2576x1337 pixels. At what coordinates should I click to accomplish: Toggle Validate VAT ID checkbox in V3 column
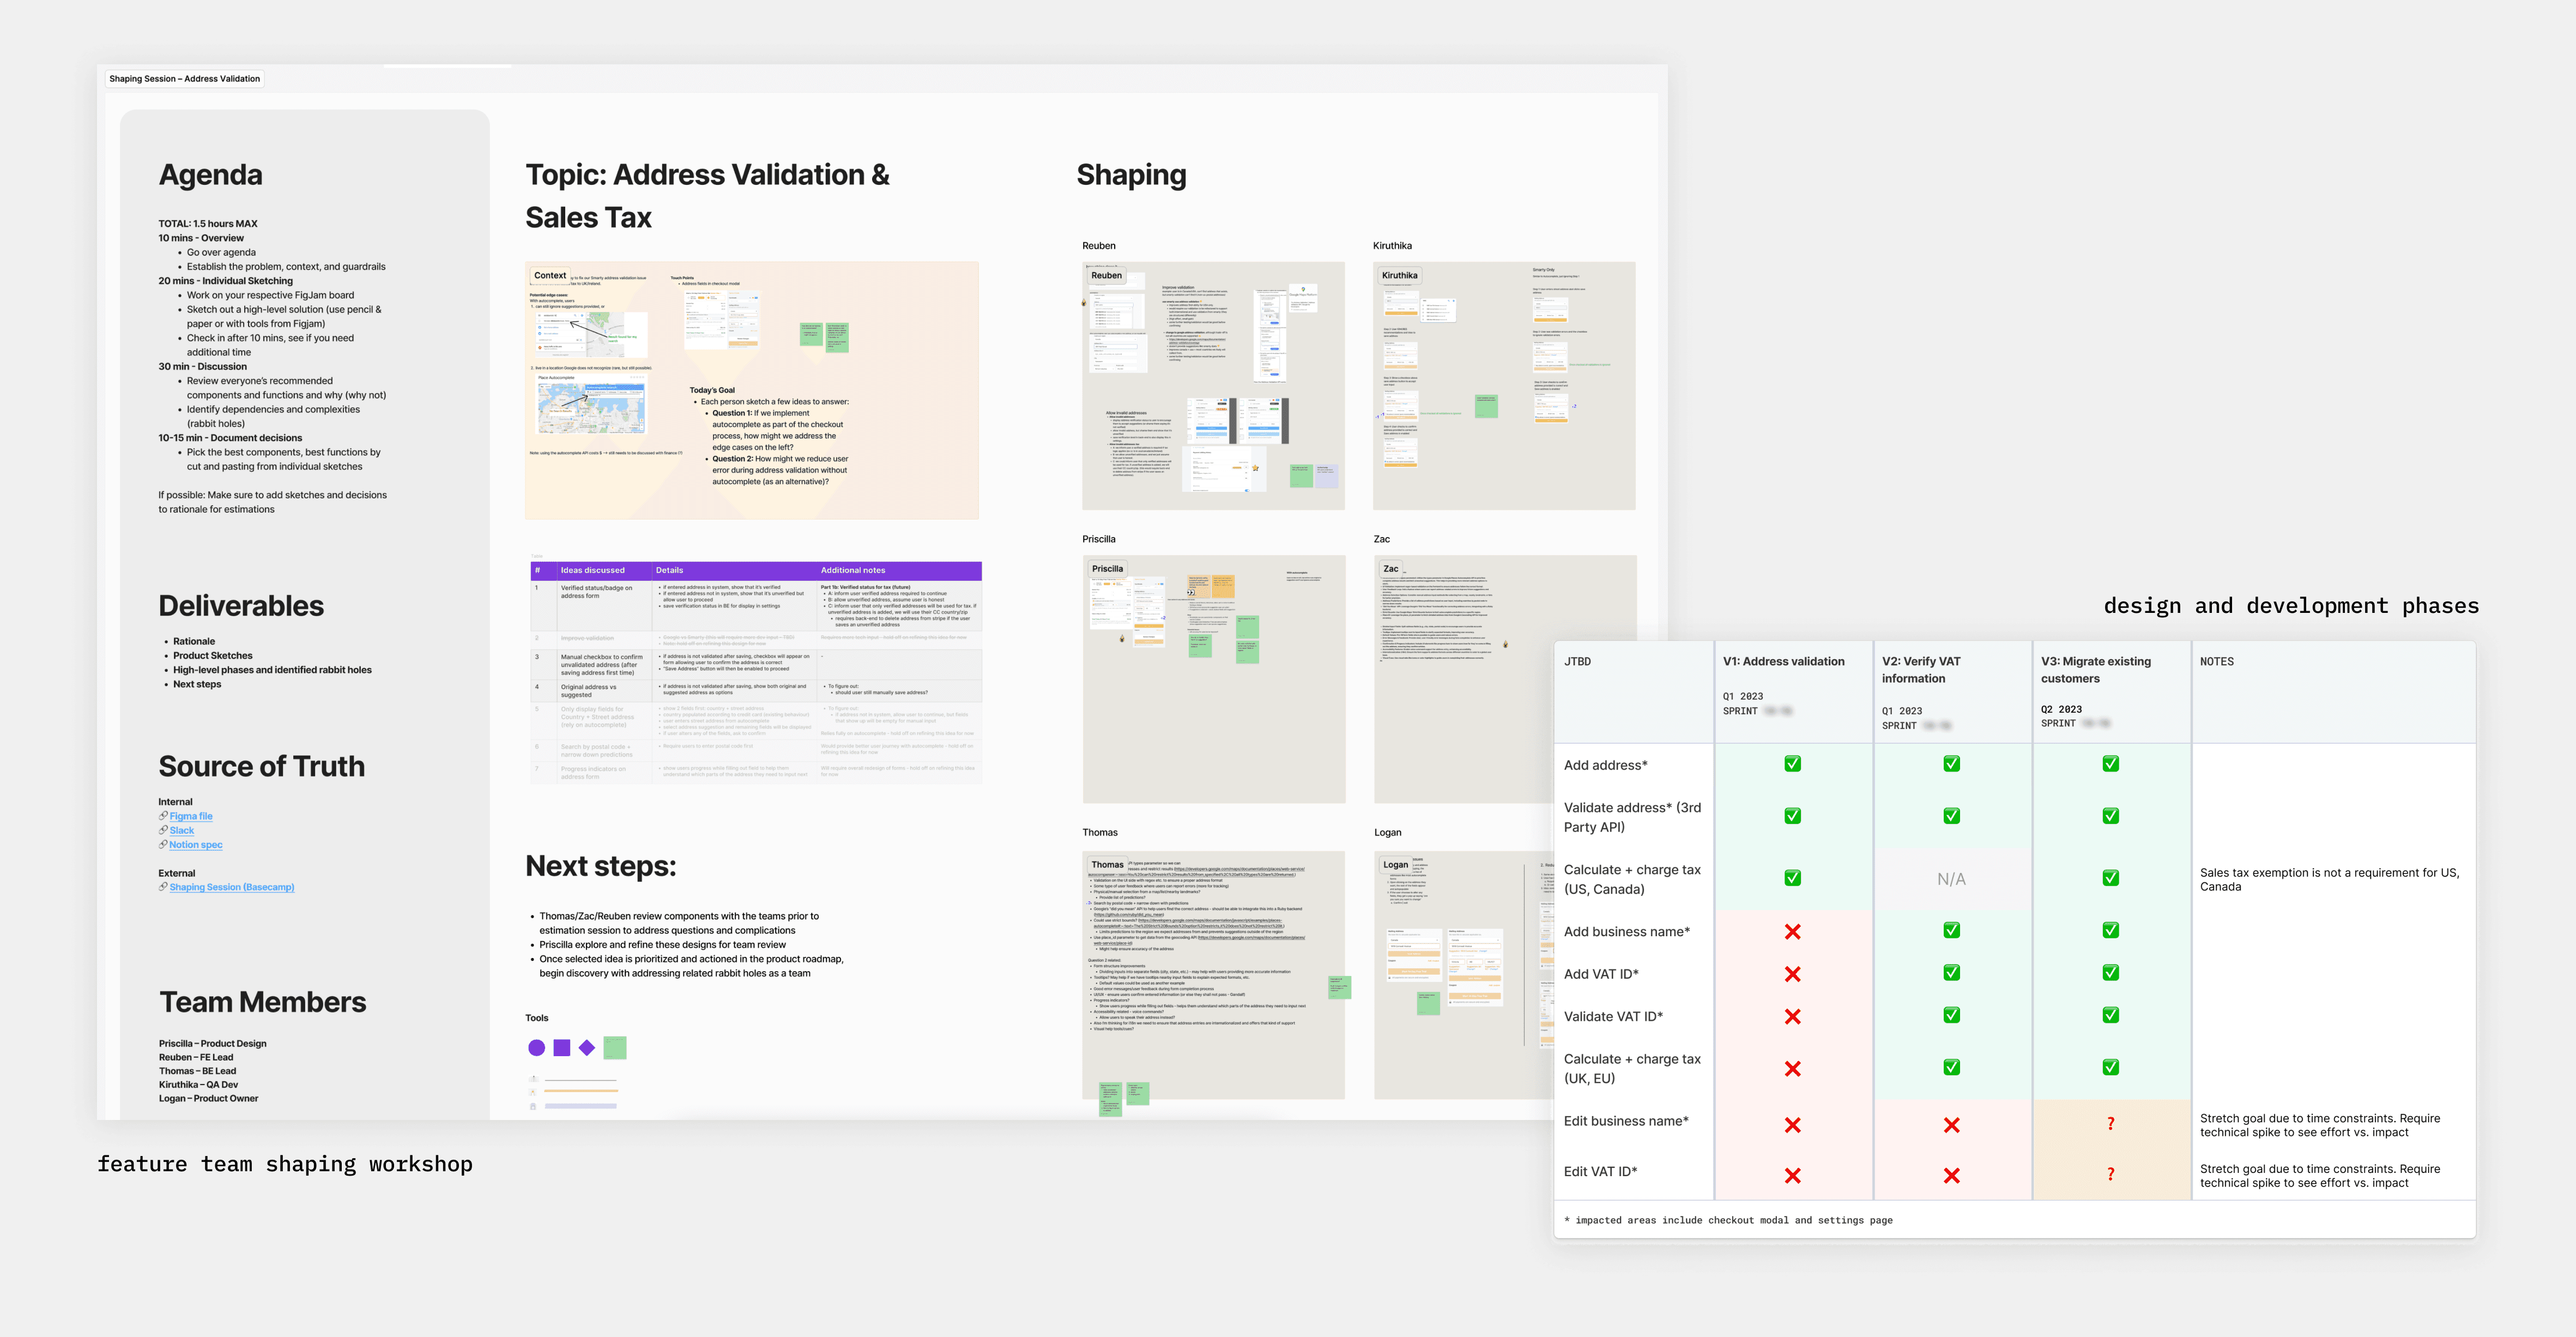tap(2110, 1015)
